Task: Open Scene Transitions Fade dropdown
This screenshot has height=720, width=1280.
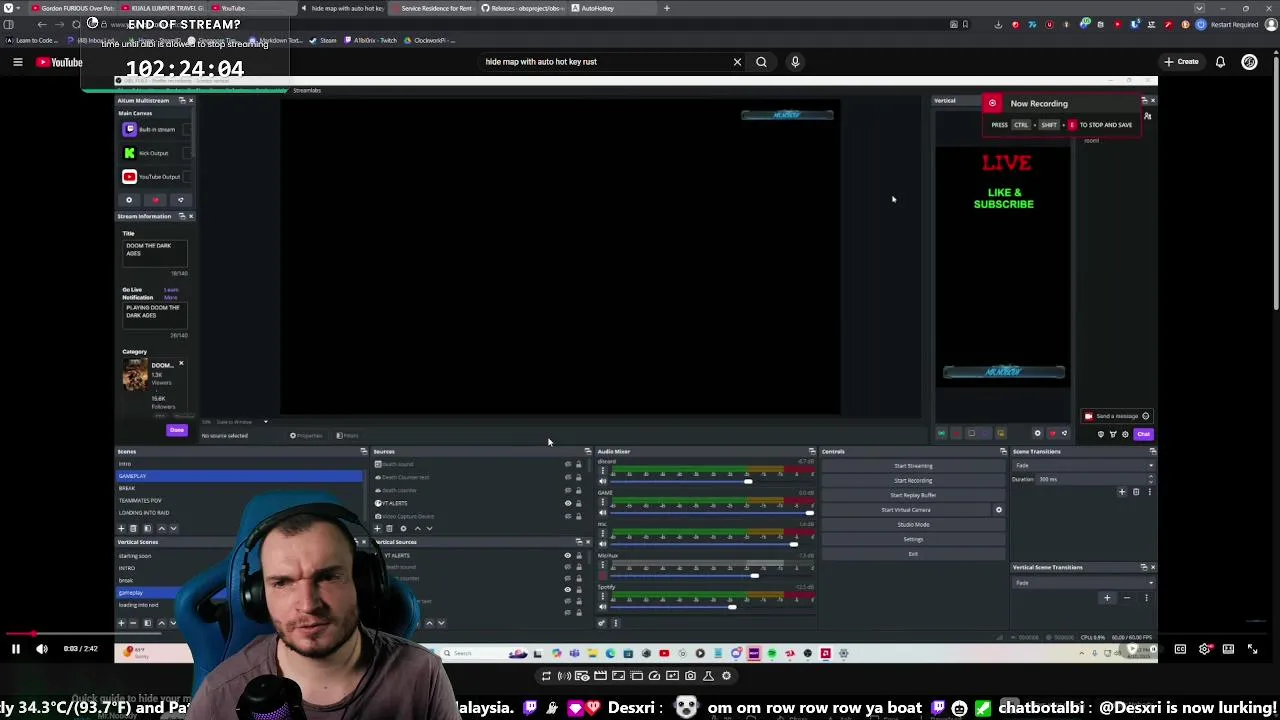Action: coord(1084,466)
